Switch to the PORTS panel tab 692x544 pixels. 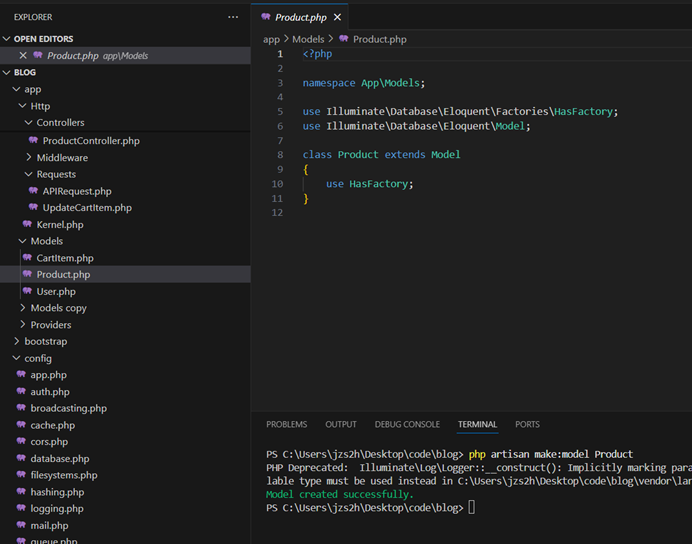pyautogui.click(x=527, y=424)
